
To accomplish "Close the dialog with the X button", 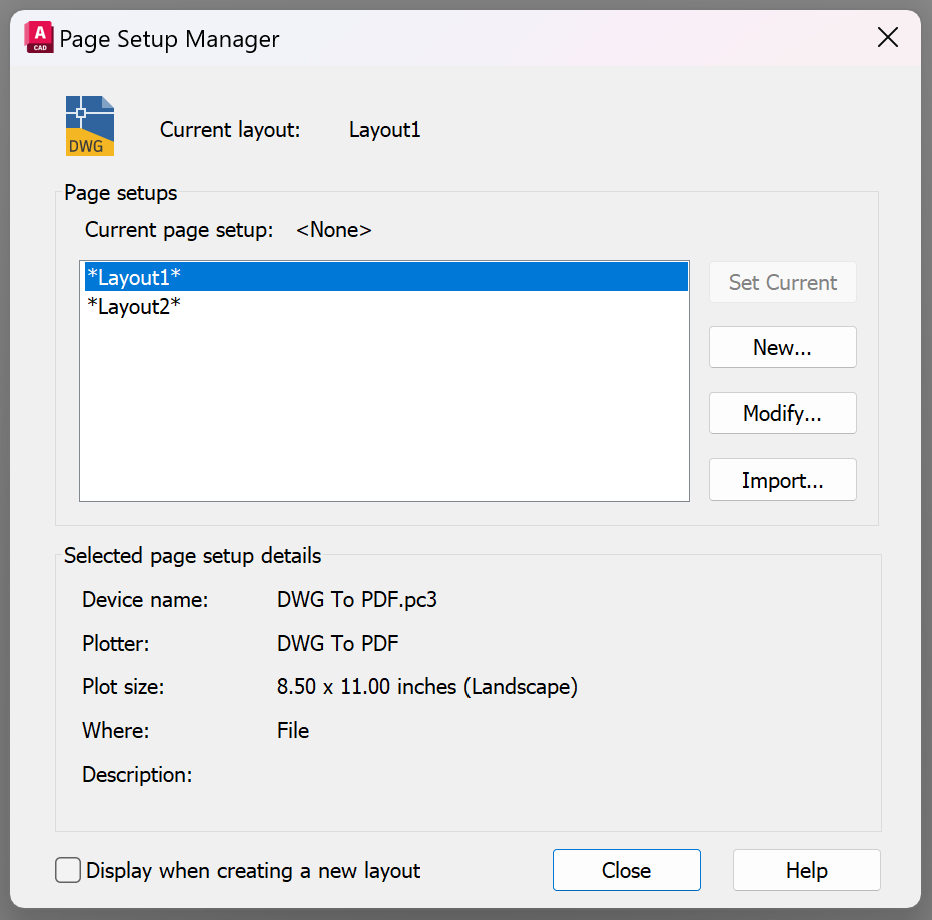I will pos(887,38).
